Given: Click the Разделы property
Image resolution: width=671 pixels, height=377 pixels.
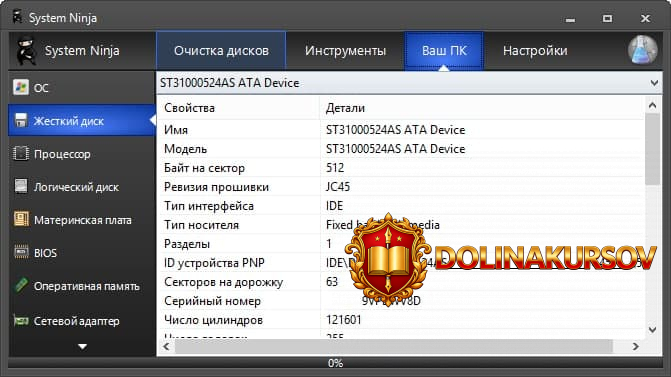Looking at the screenshot, I should point(187,244).
